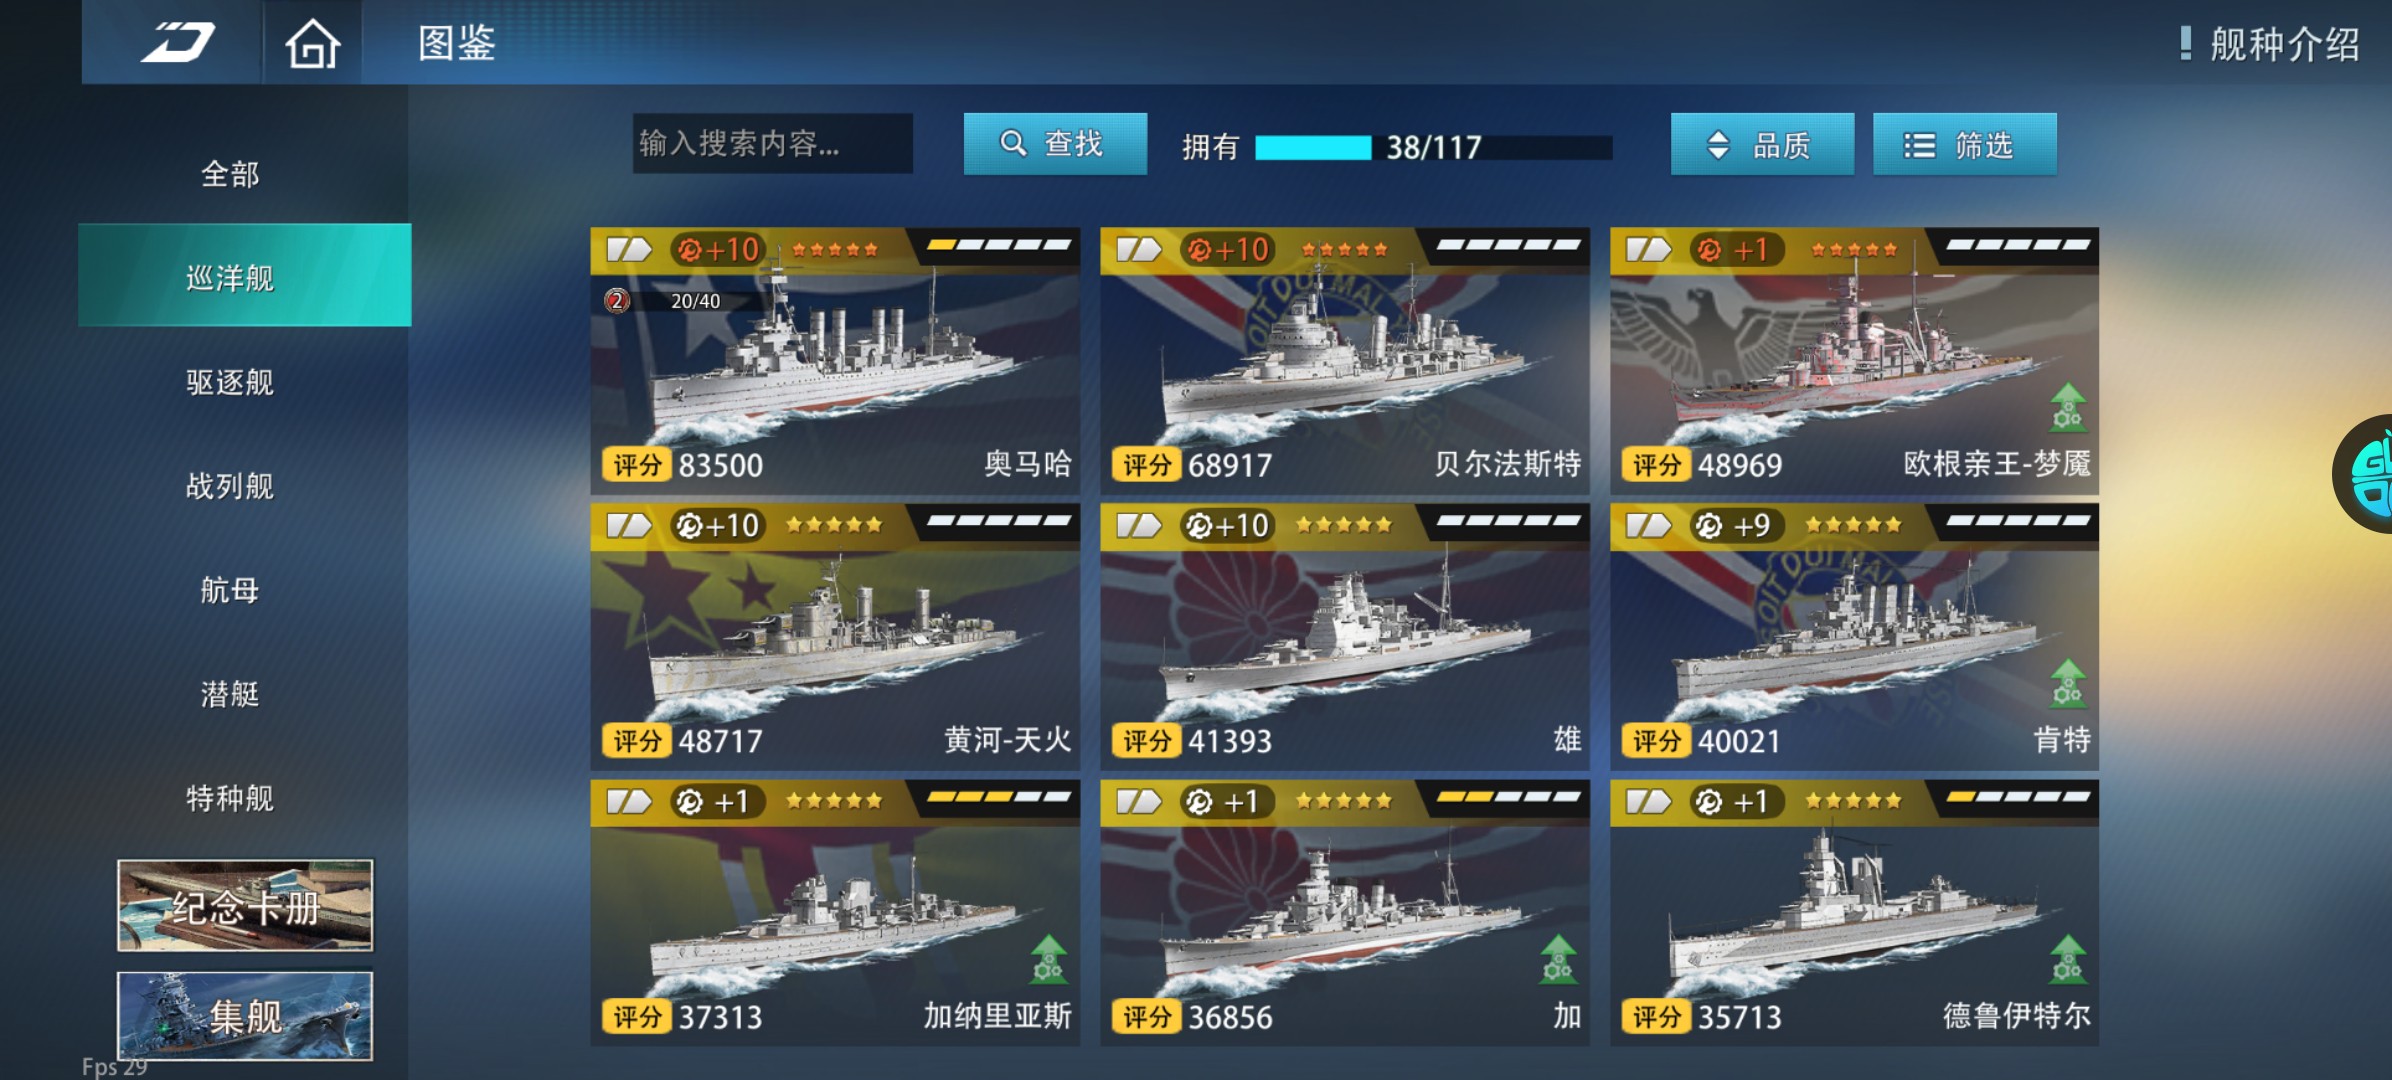Open 舰种介绍 ship type info
Image resolution: width=2392 pixels, height=1080 pixels.
click(2270, 44)
